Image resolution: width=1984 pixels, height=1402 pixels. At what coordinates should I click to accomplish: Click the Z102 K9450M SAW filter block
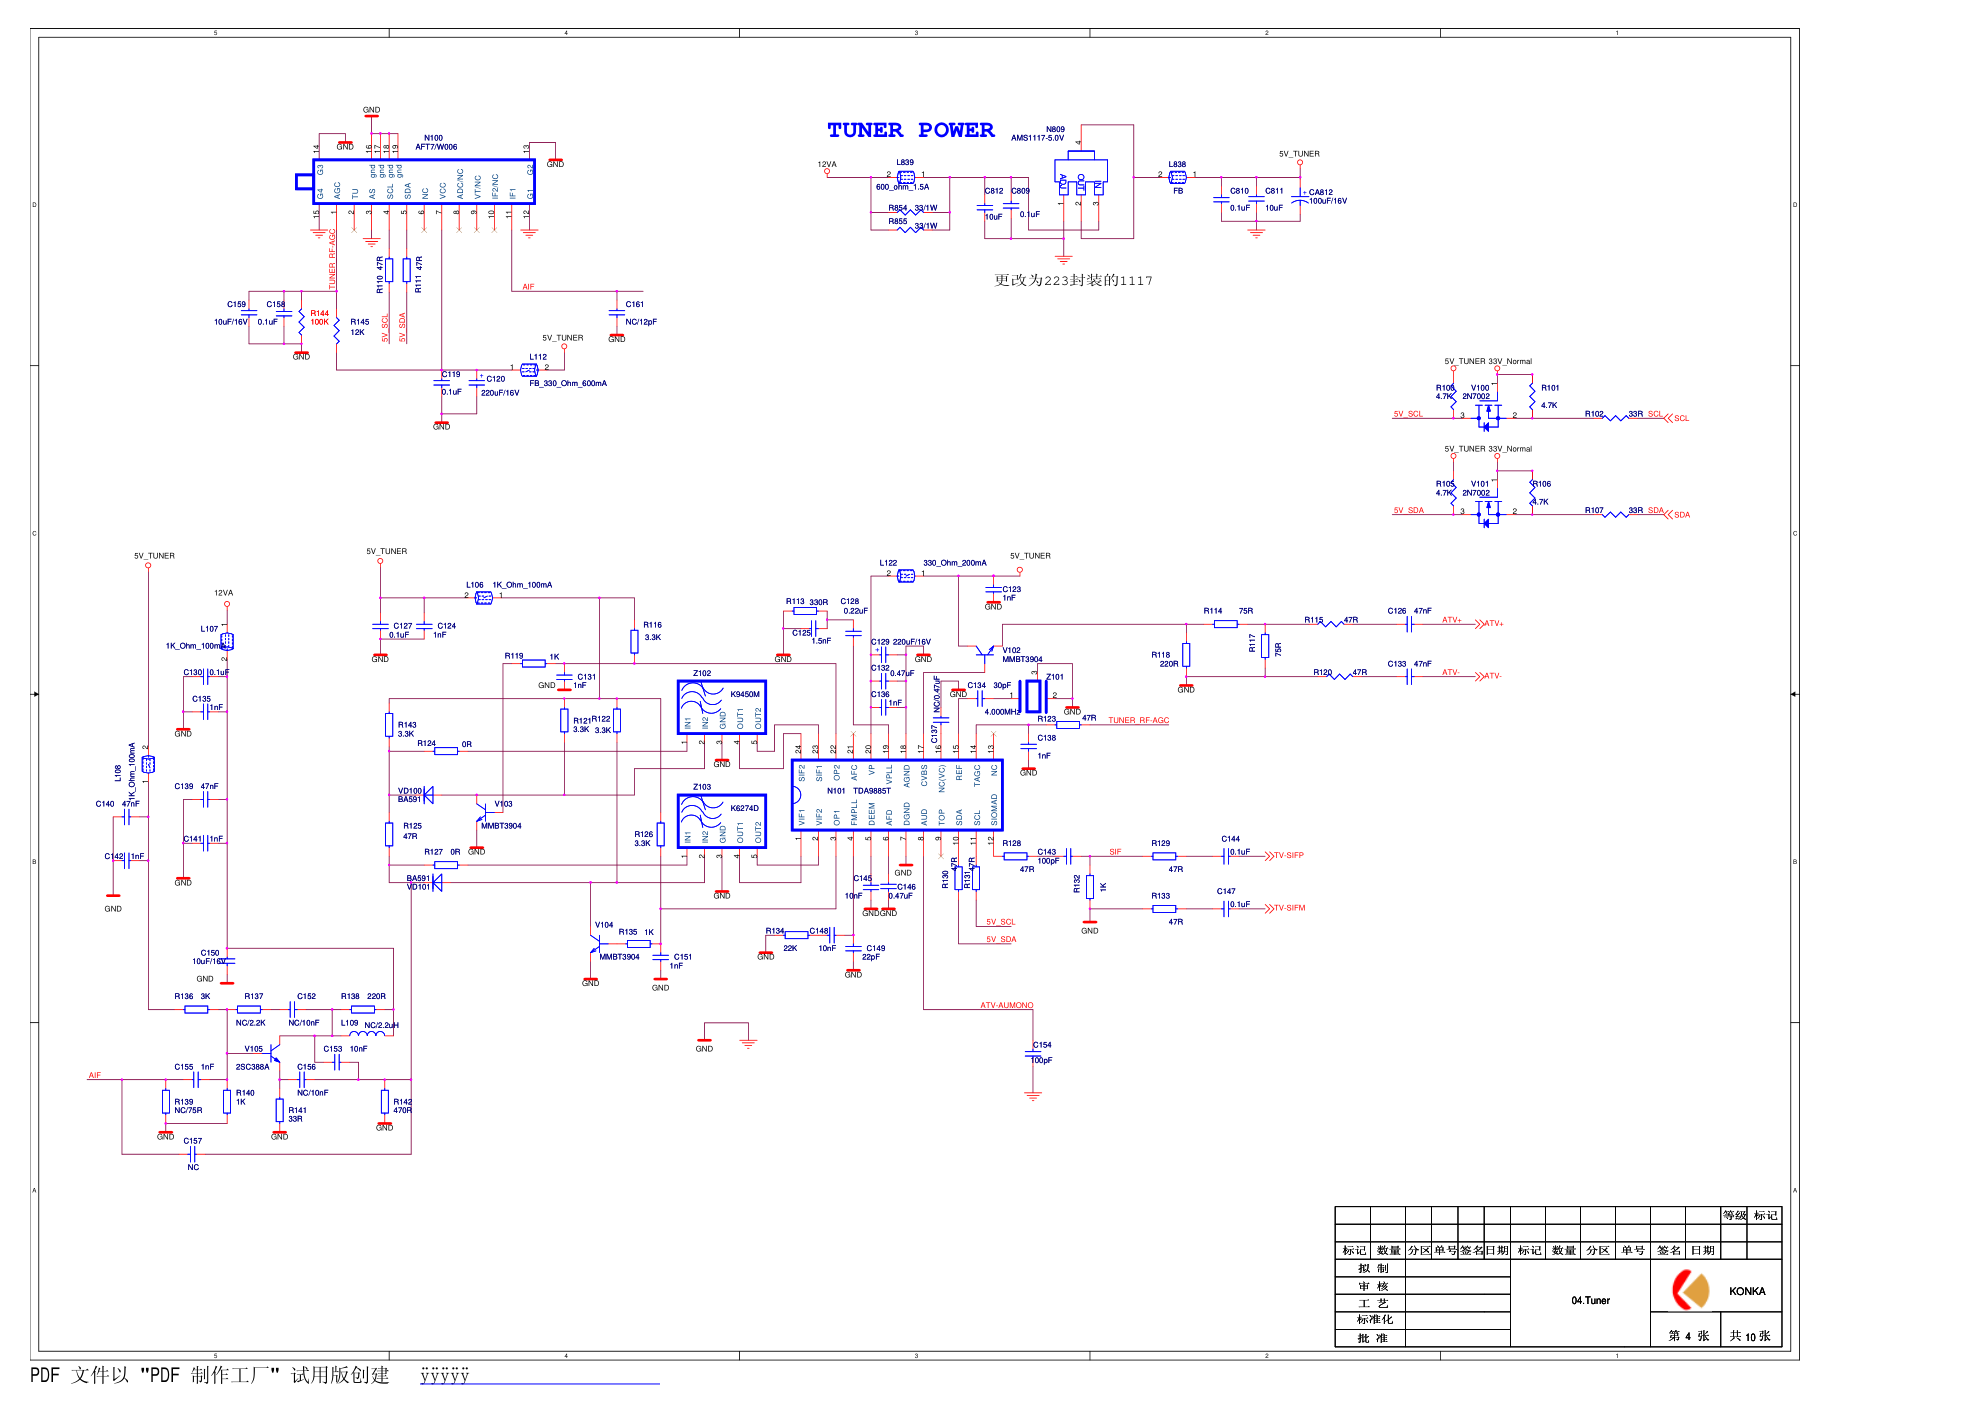(x=722, y=707)
